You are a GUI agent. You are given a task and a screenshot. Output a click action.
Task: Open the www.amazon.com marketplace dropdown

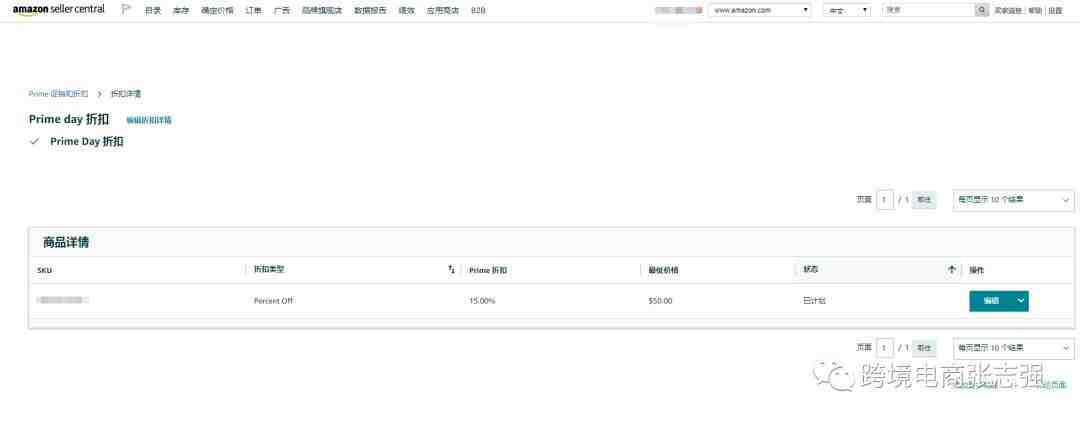[760, 10]
